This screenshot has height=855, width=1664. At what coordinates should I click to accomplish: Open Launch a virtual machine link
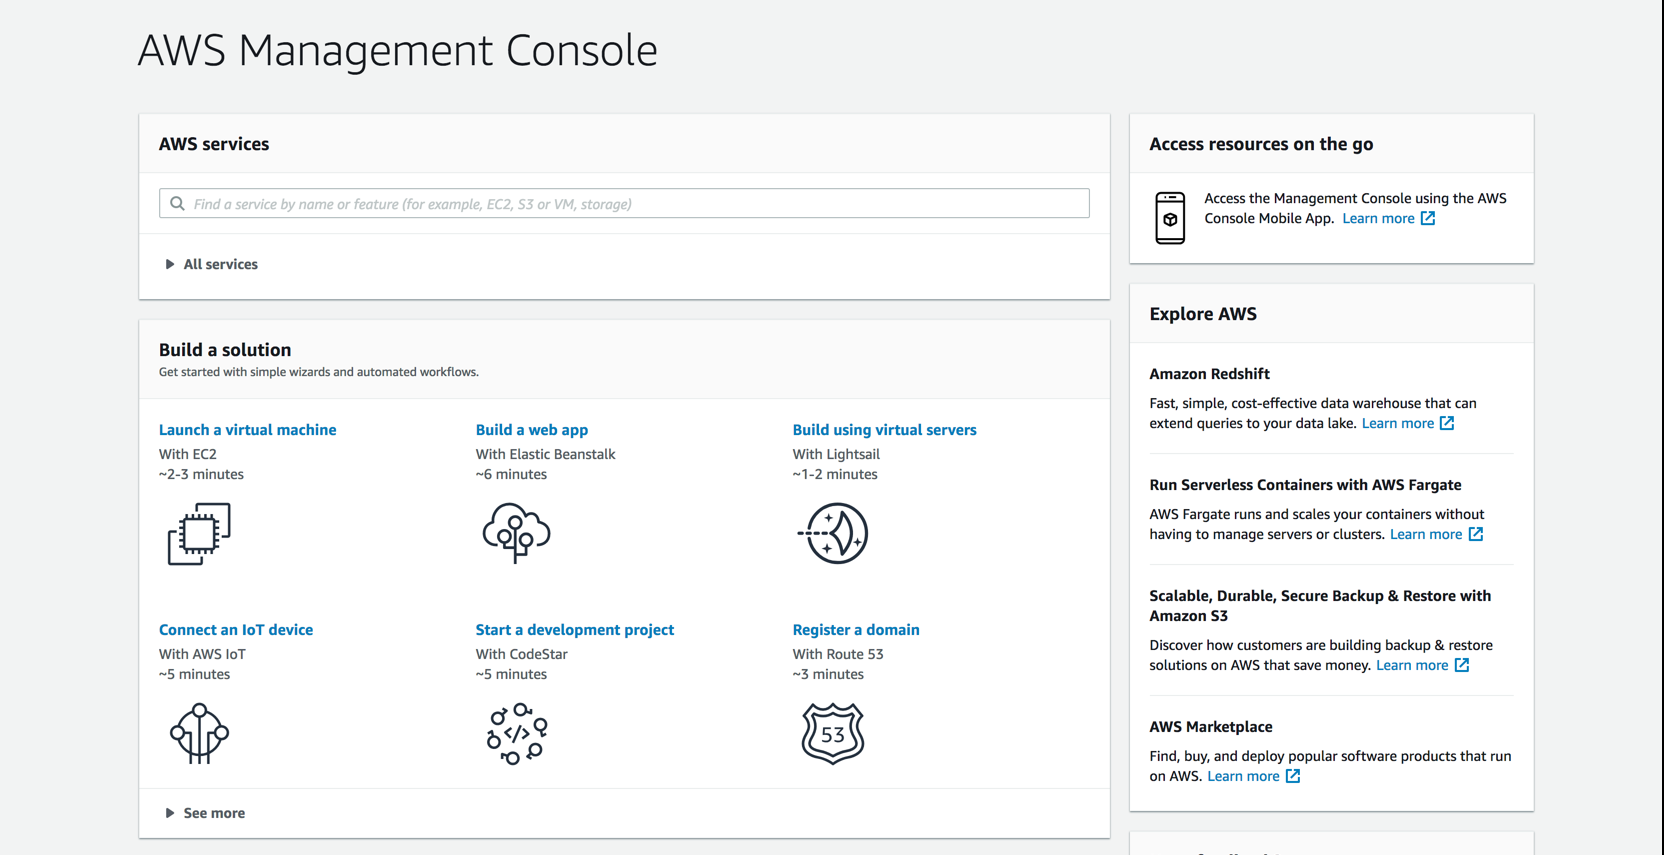click(x=247, y=430)
